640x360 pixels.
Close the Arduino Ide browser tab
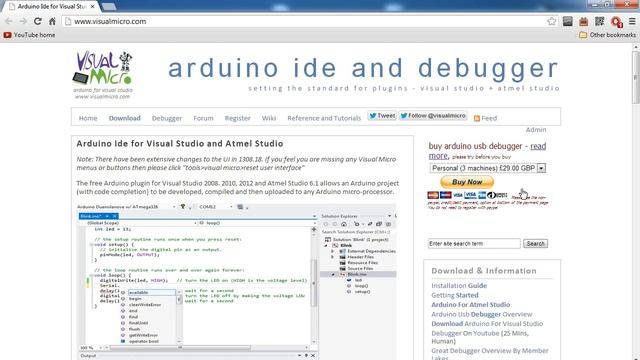pos(93,7)
